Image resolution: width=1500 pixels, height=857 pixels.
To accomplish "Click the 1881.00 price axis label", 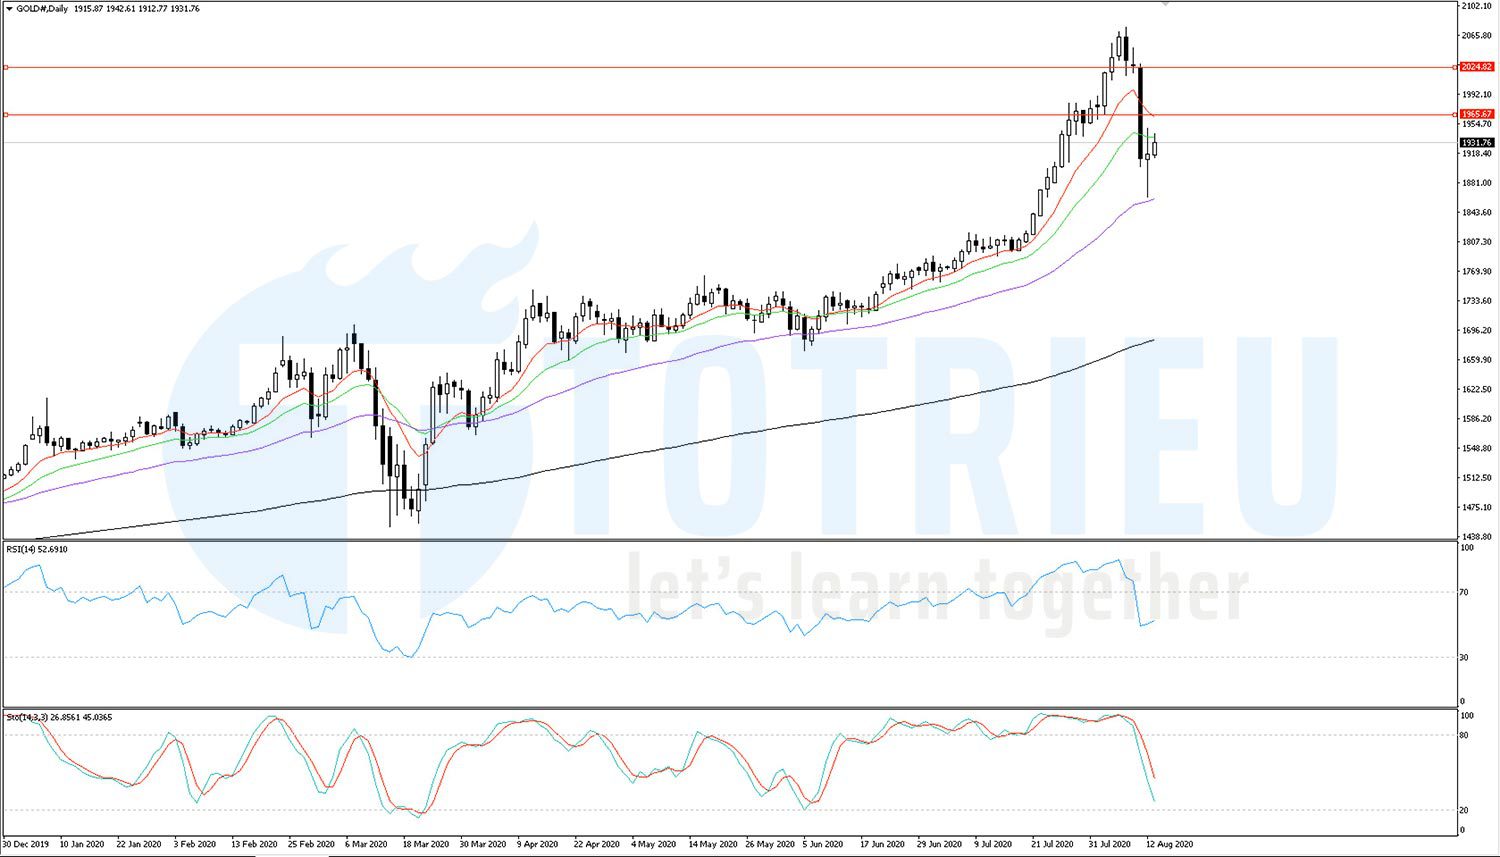I will click(x=1476, y=183).
